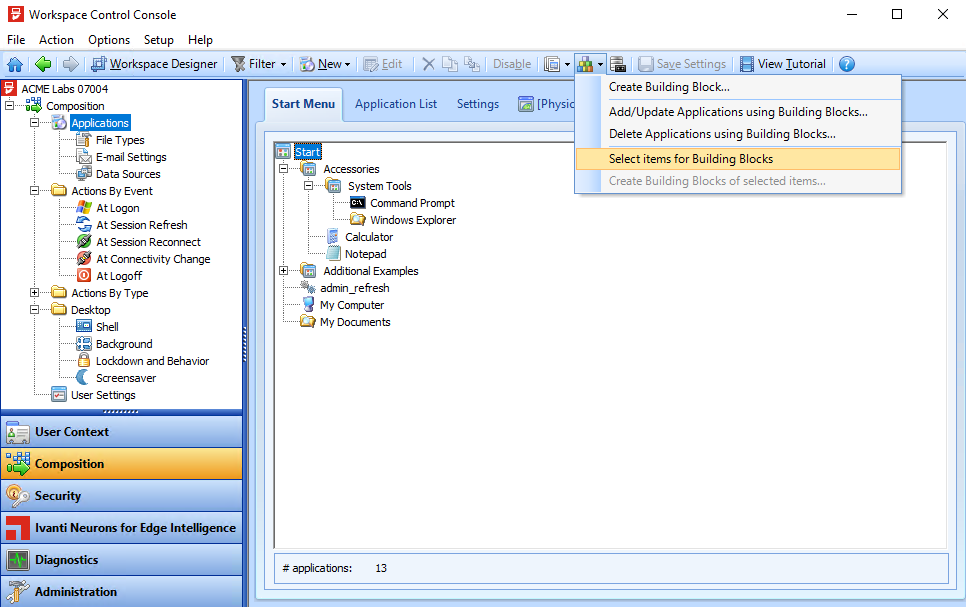Image resolution: width=966 pixels, height=607 pixels.
Task: Choose Select items for Building Blocks
Action: click(737, 159)
